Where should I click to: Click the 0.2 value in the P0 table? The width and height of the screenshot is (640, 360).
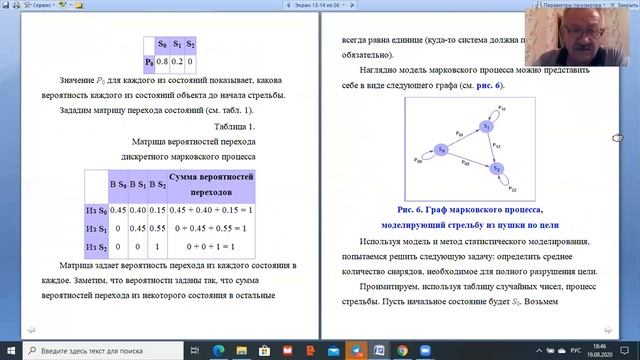(177, 62)
